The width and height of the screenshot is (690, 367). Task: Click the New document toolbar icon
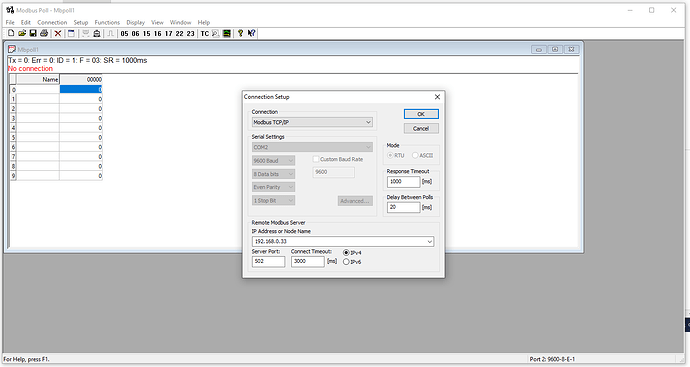[x=11, y=33]
